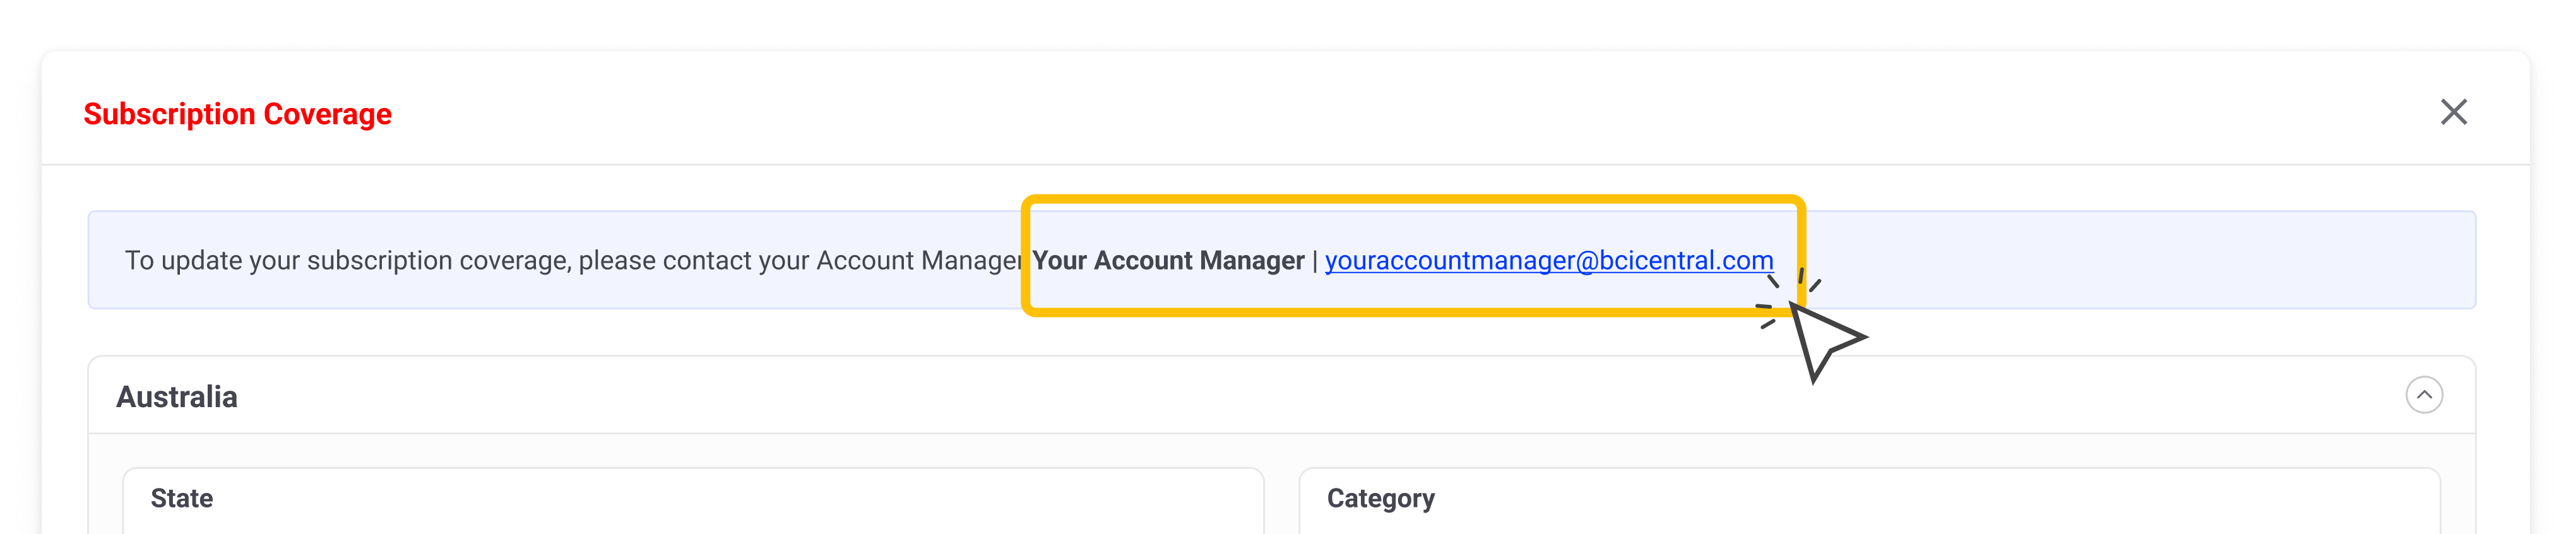Click the 'To update your subscription coverage' text
The height and width of the screenshot is (534, 2576).
[570, 261]
